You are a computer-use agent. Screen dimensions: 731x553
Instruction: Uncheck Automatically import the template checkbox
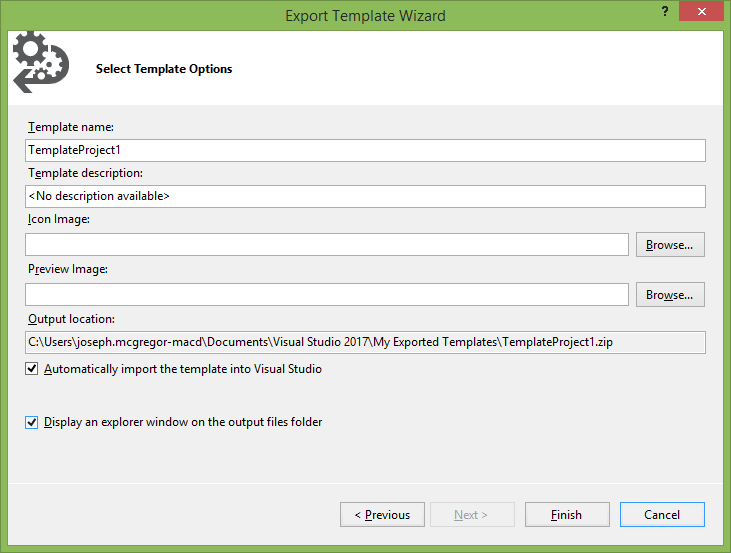tap(32, 369)
